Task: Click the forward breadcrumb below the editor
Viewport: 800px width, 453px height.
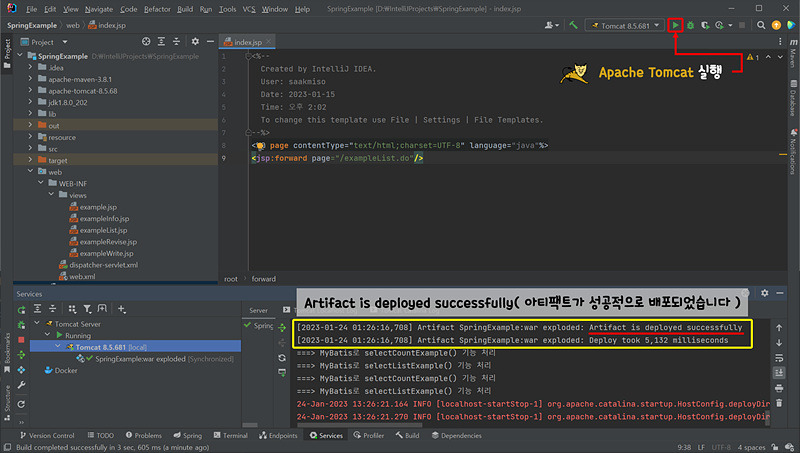Action: click(x=264, y=279)
